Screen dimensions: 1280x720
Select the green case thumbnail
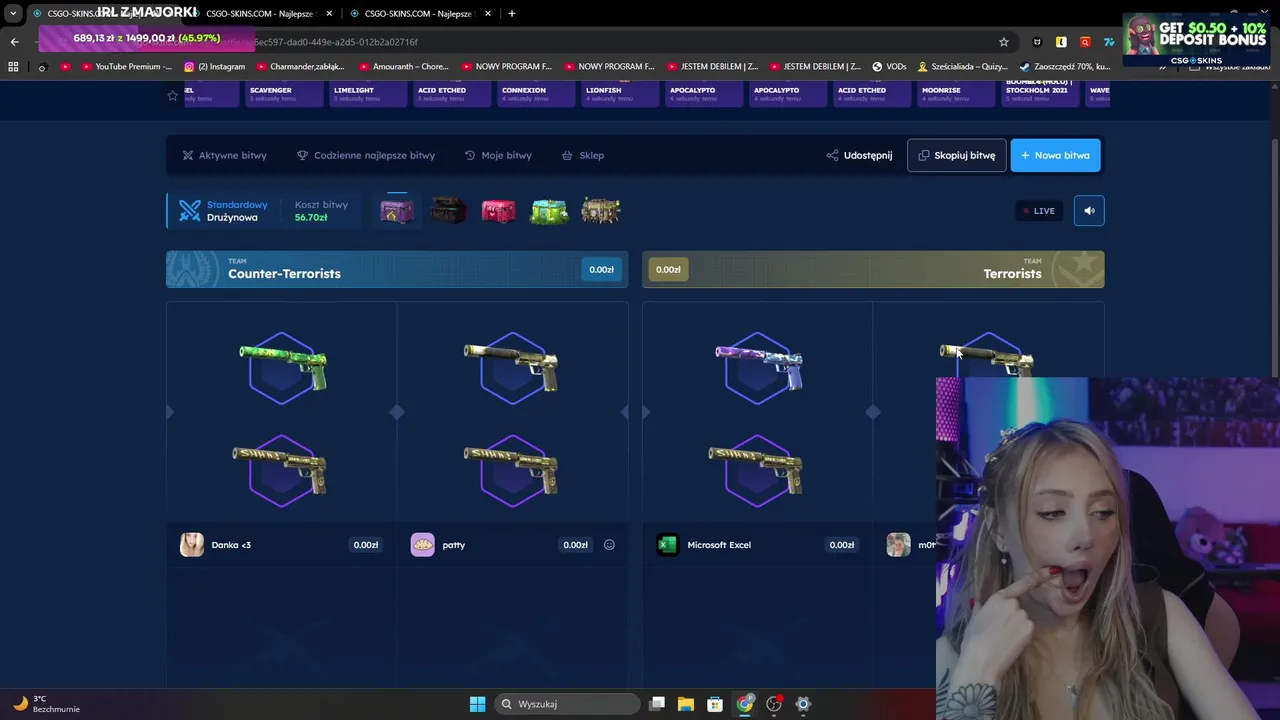coord(549,210)
